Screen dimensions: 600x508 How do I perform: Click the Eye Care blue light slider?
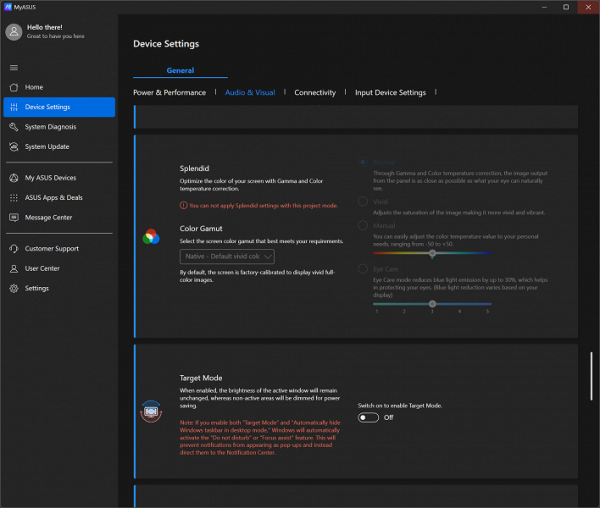pyautogui.click(x=432, y=303)
